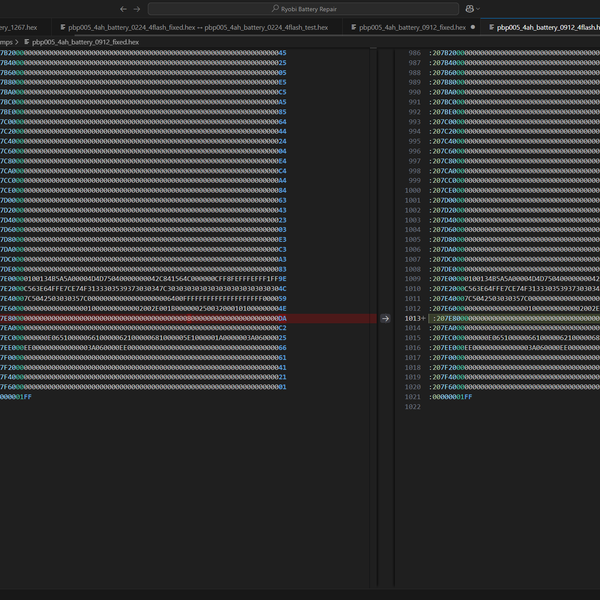This screenshot has width=600, height=600.
Task: Click left pane 7E60 line ending 4E
Action: (143, 308)
